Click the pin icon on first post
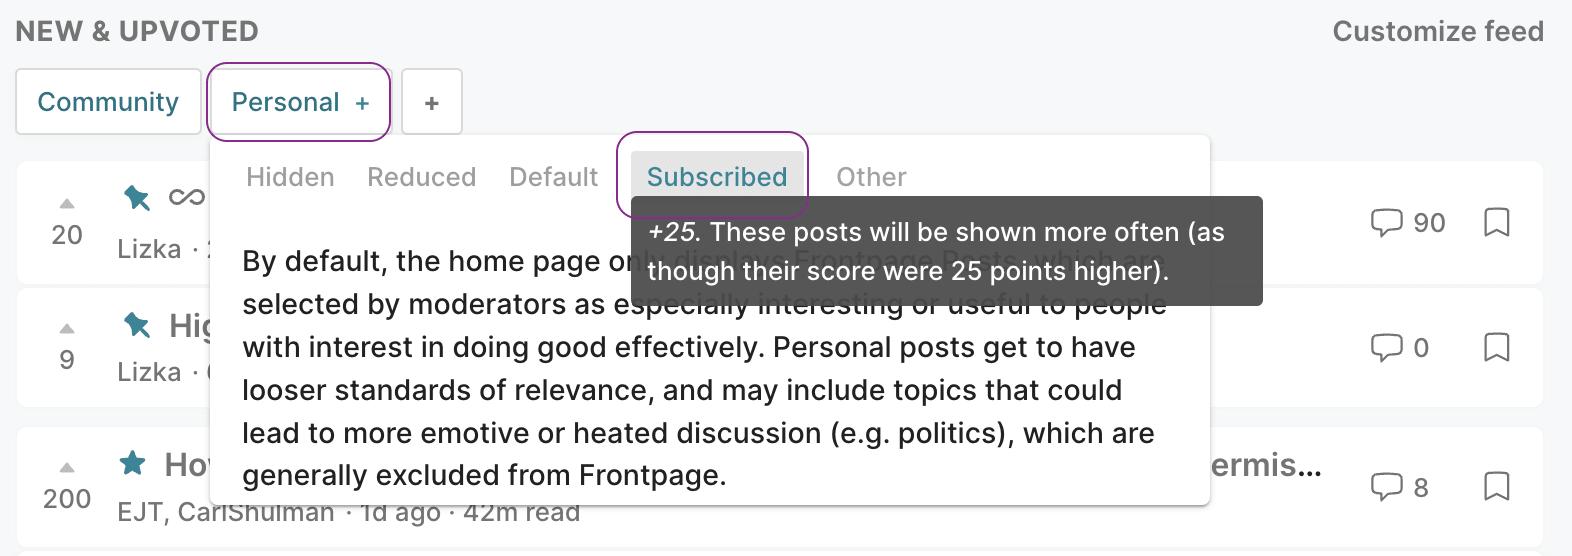The height and width of the screenshot is (556, 1572). tap(137, 197)
